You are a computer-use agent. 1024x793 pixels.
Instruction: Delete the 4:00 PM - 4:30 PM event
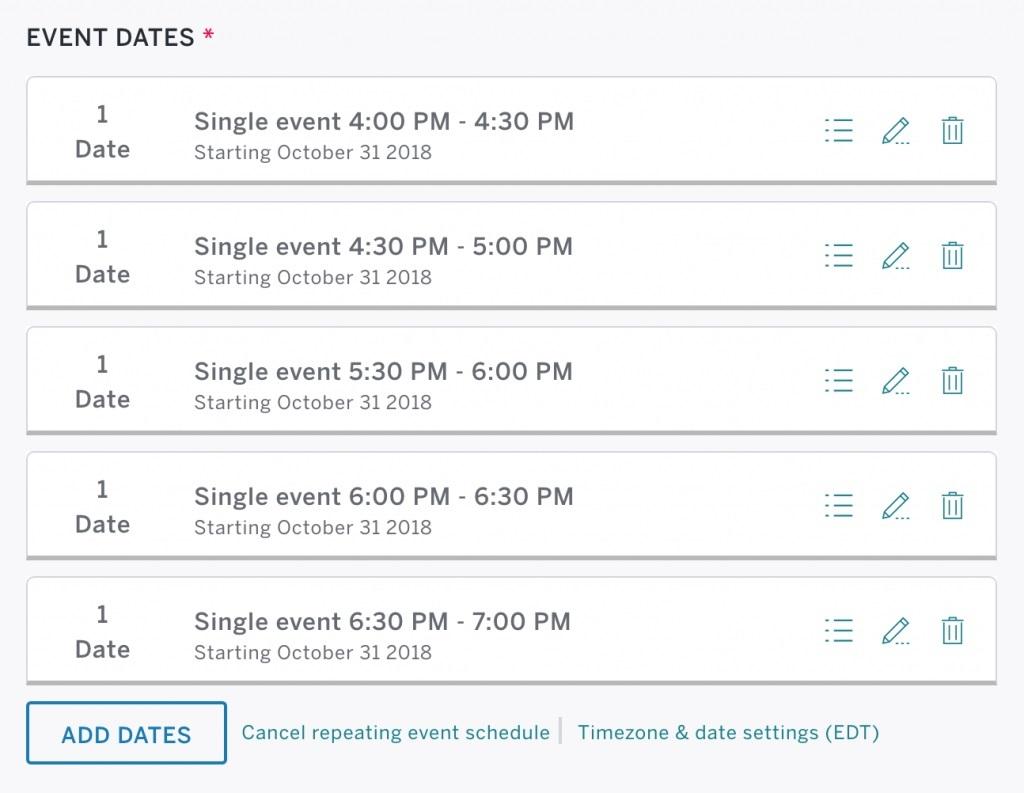click(x=952, y=131)
